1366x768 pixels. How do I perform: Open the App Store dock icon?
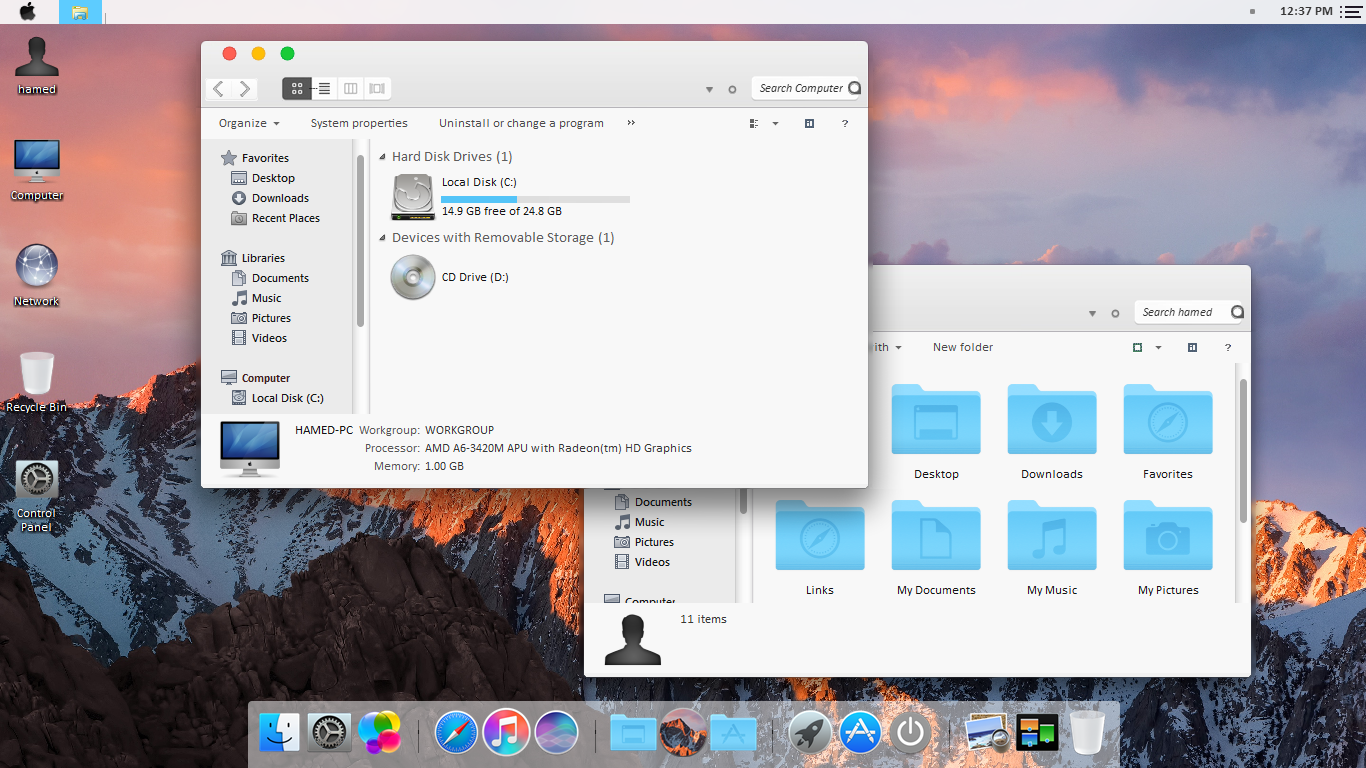[x=860, y=733]
